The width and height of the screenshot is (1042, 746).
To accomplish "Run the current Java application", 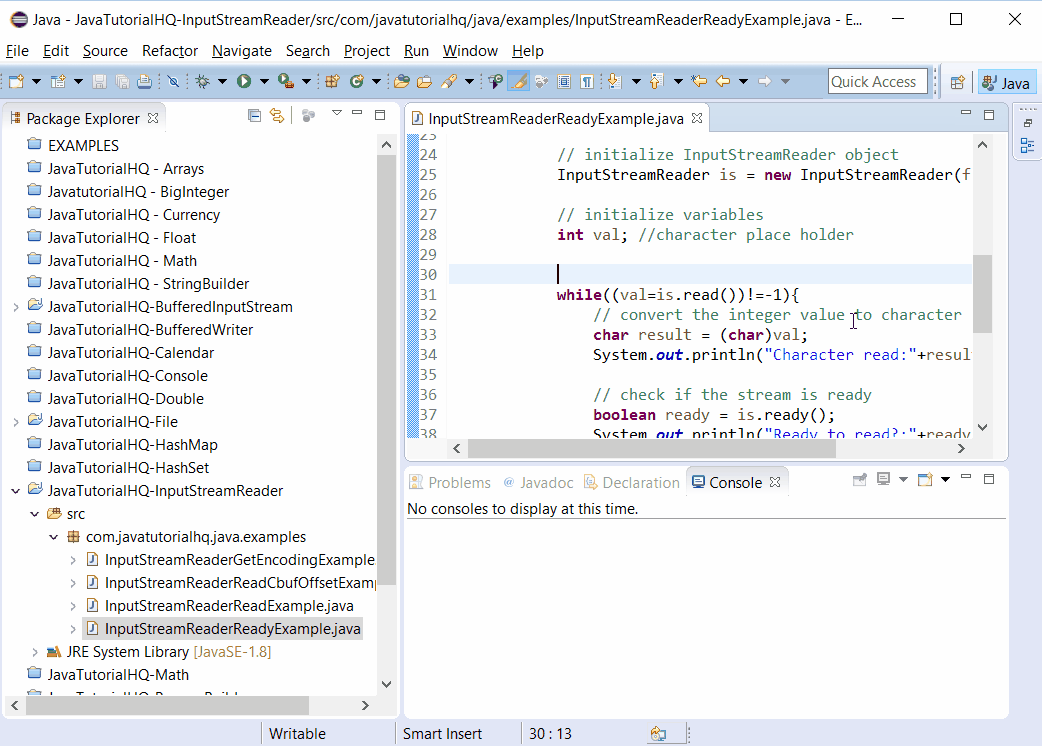I will [x=244, y=80].
